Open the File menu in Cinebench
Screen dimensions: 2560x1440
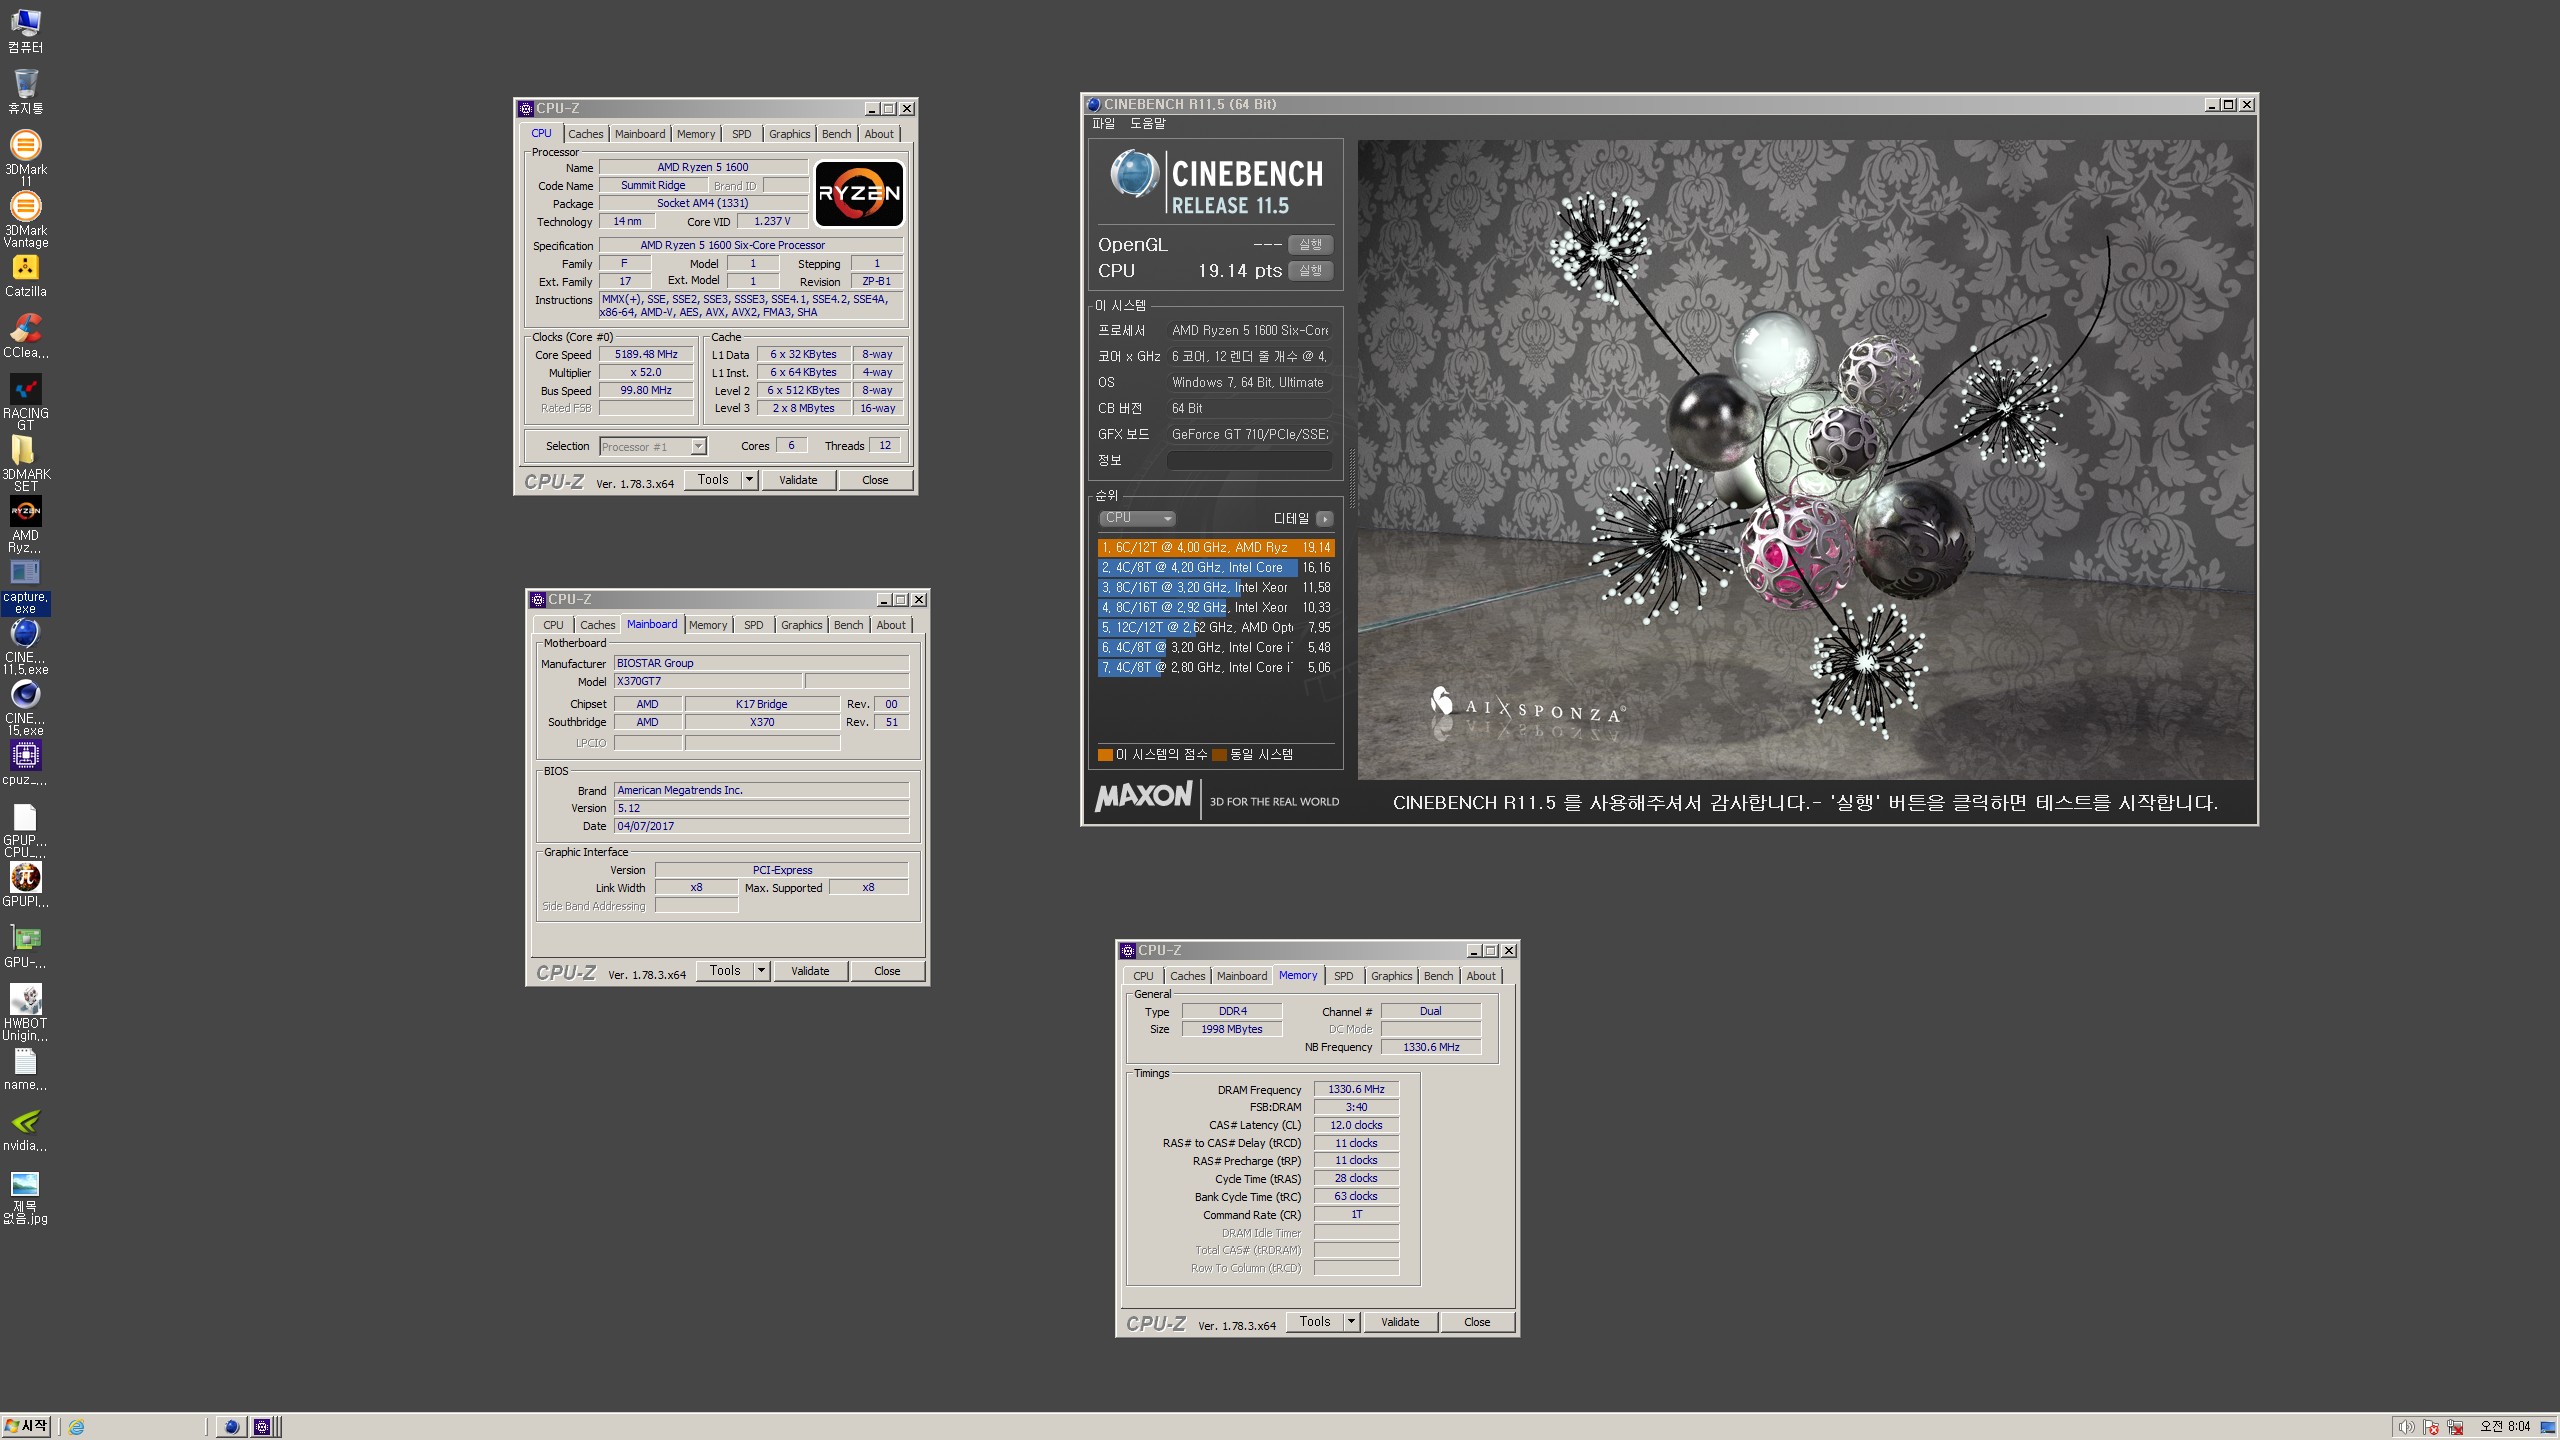click(1103, 124)
